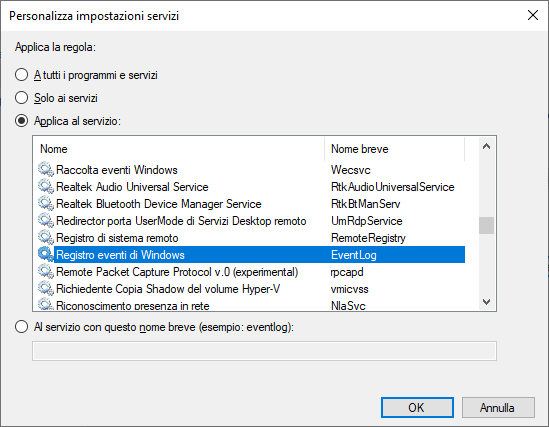Click the scroll-down arrow of the services list

point(486,301)
